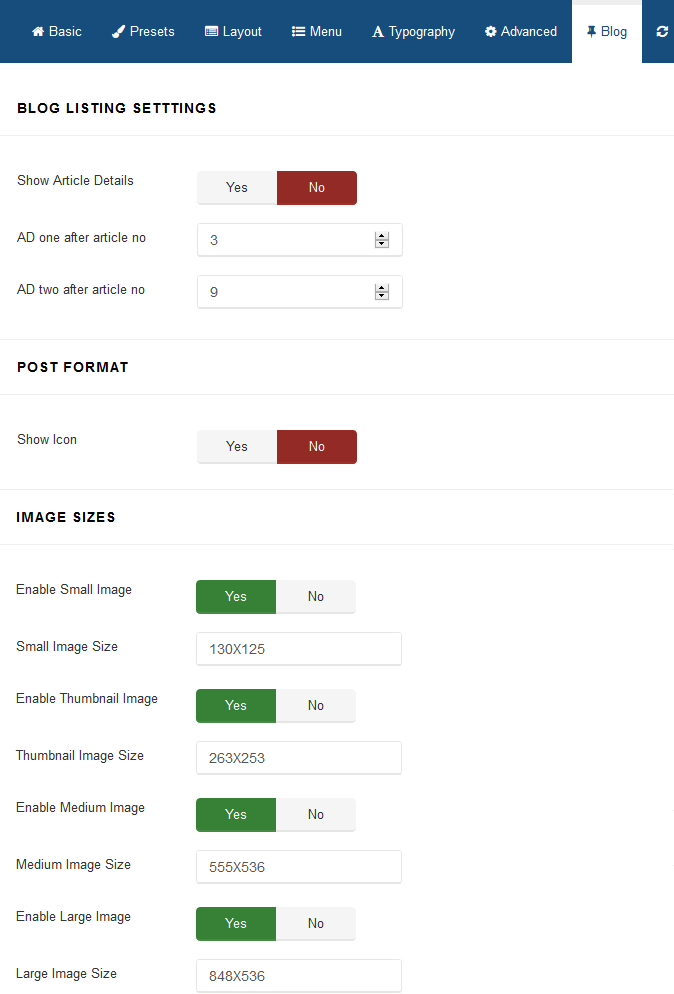This screenshot has height=994, width=674.
Task: Set Enable Medium Image to No
Action: (x=316, y=814)
